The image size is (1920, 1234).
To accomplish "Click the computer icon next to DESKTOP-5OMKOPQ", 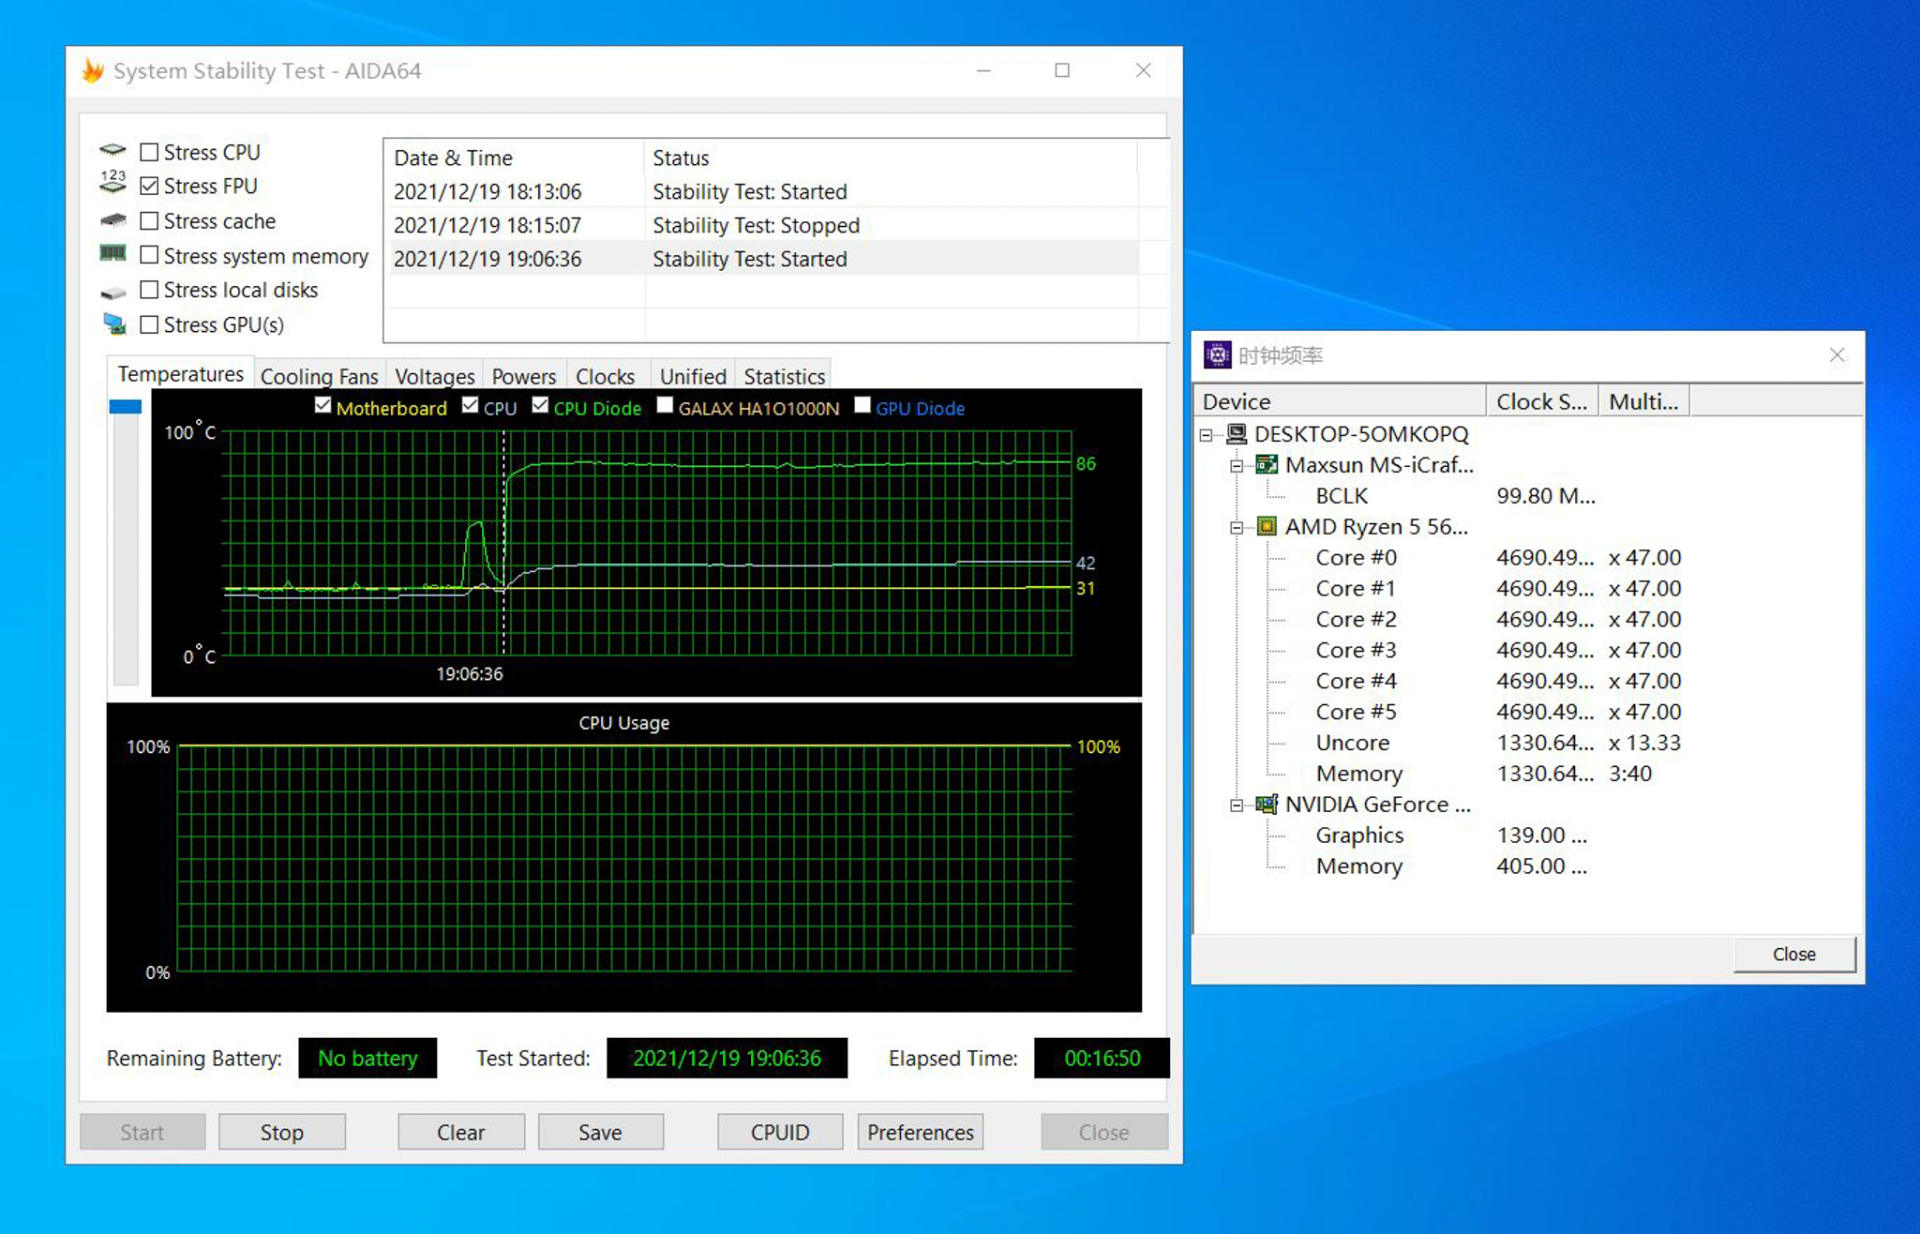I will pyautogui.click(x=1237, y=434).
